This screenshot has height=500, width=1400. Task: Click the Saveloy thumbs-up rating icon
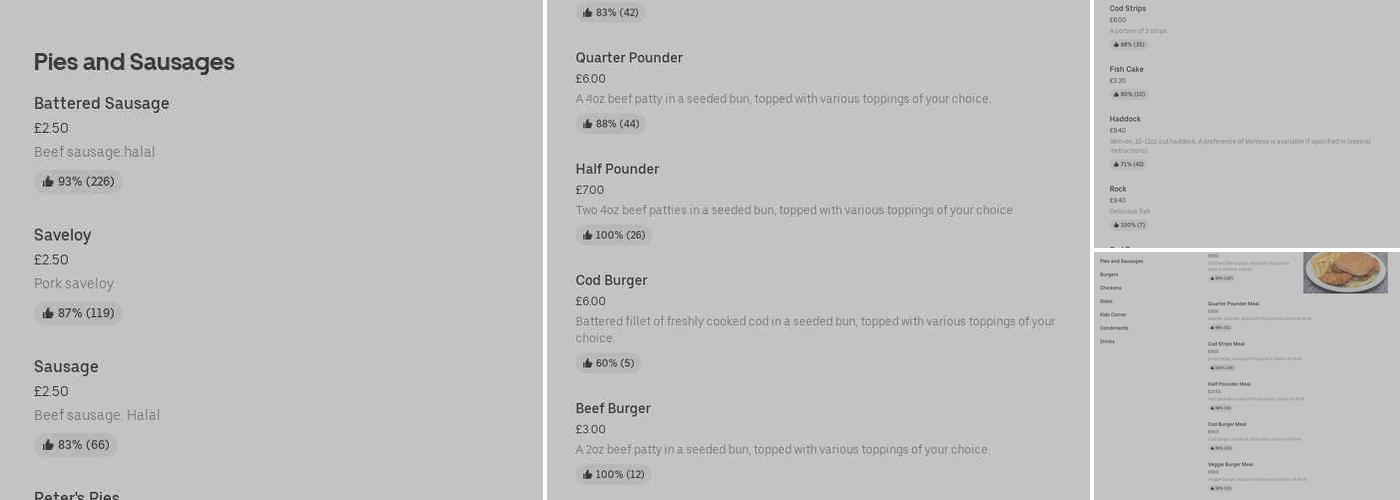(48, 313)
